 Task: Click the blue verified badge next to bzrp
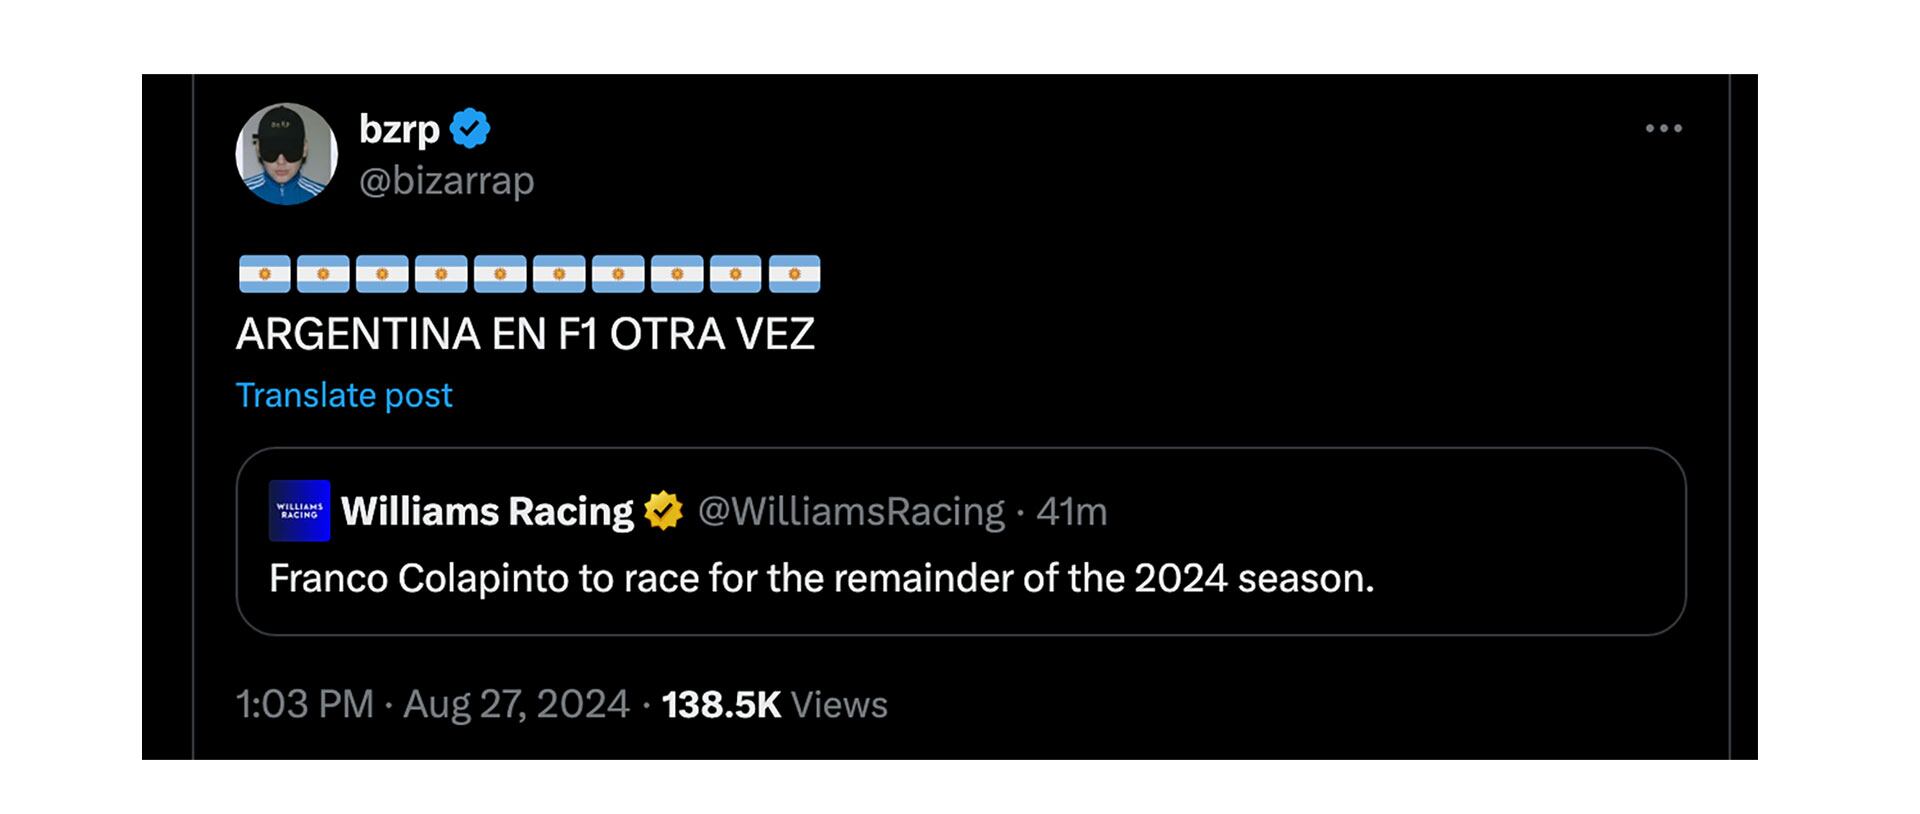(470, 129)
